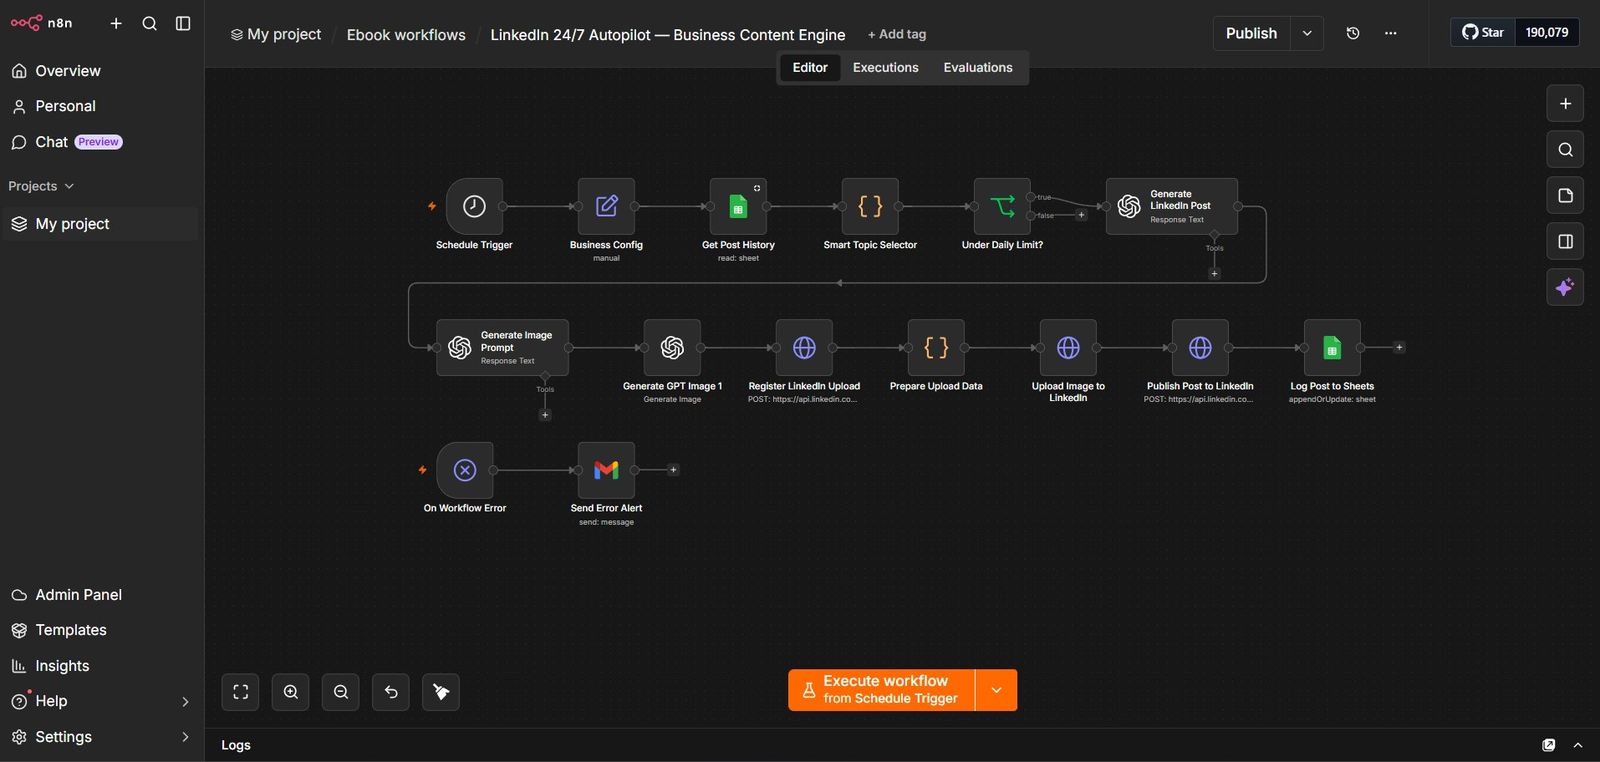Open the Publish Post to LinkedIn node
1600x762 pixels.
point(1200,348)
